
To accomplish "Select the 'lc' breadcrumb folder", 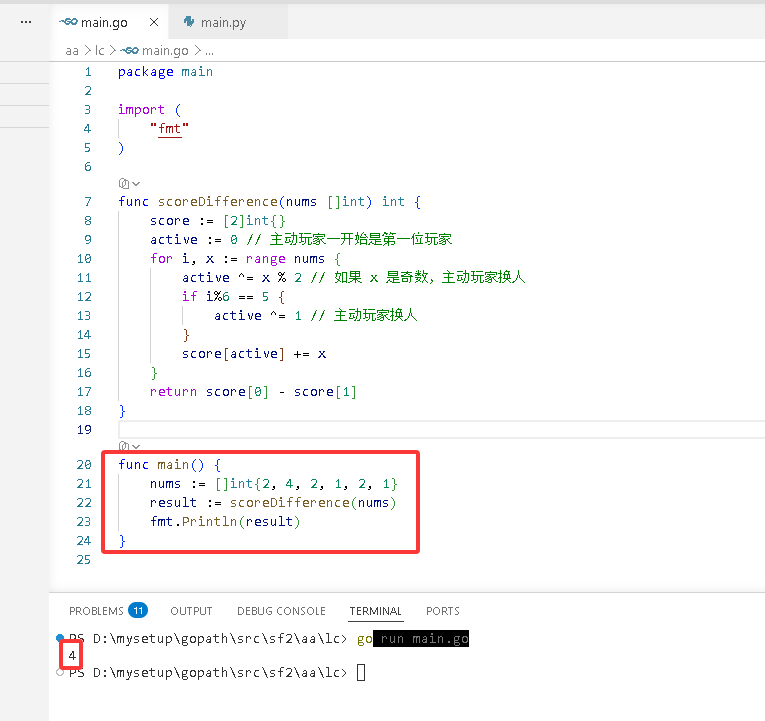I will 100,51.
